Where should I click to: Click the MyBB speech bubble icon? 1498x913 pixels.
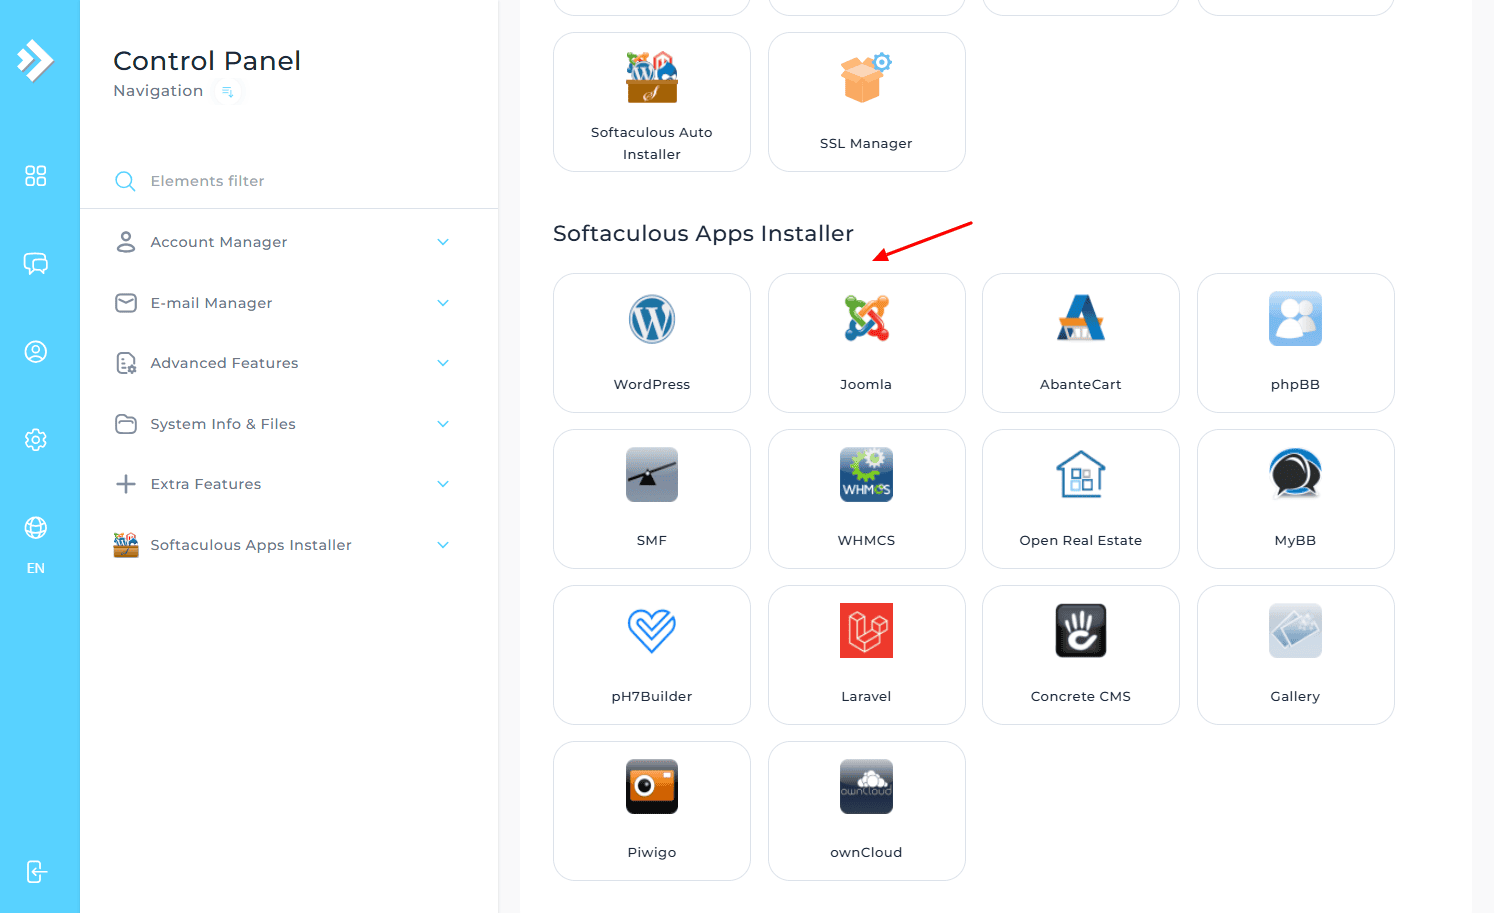click(1295, 474)
